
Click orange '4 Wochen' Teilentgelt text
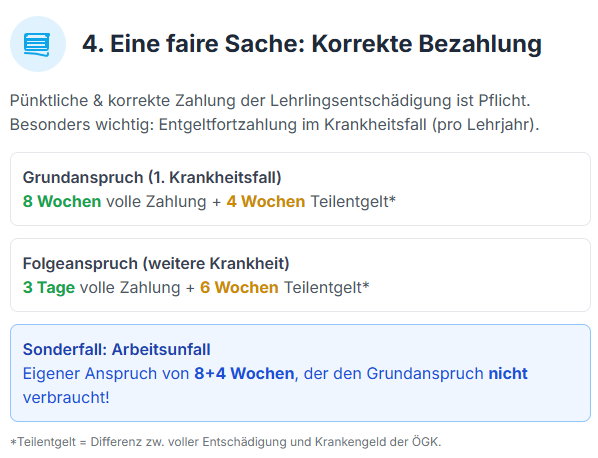(x=266, y=201)
